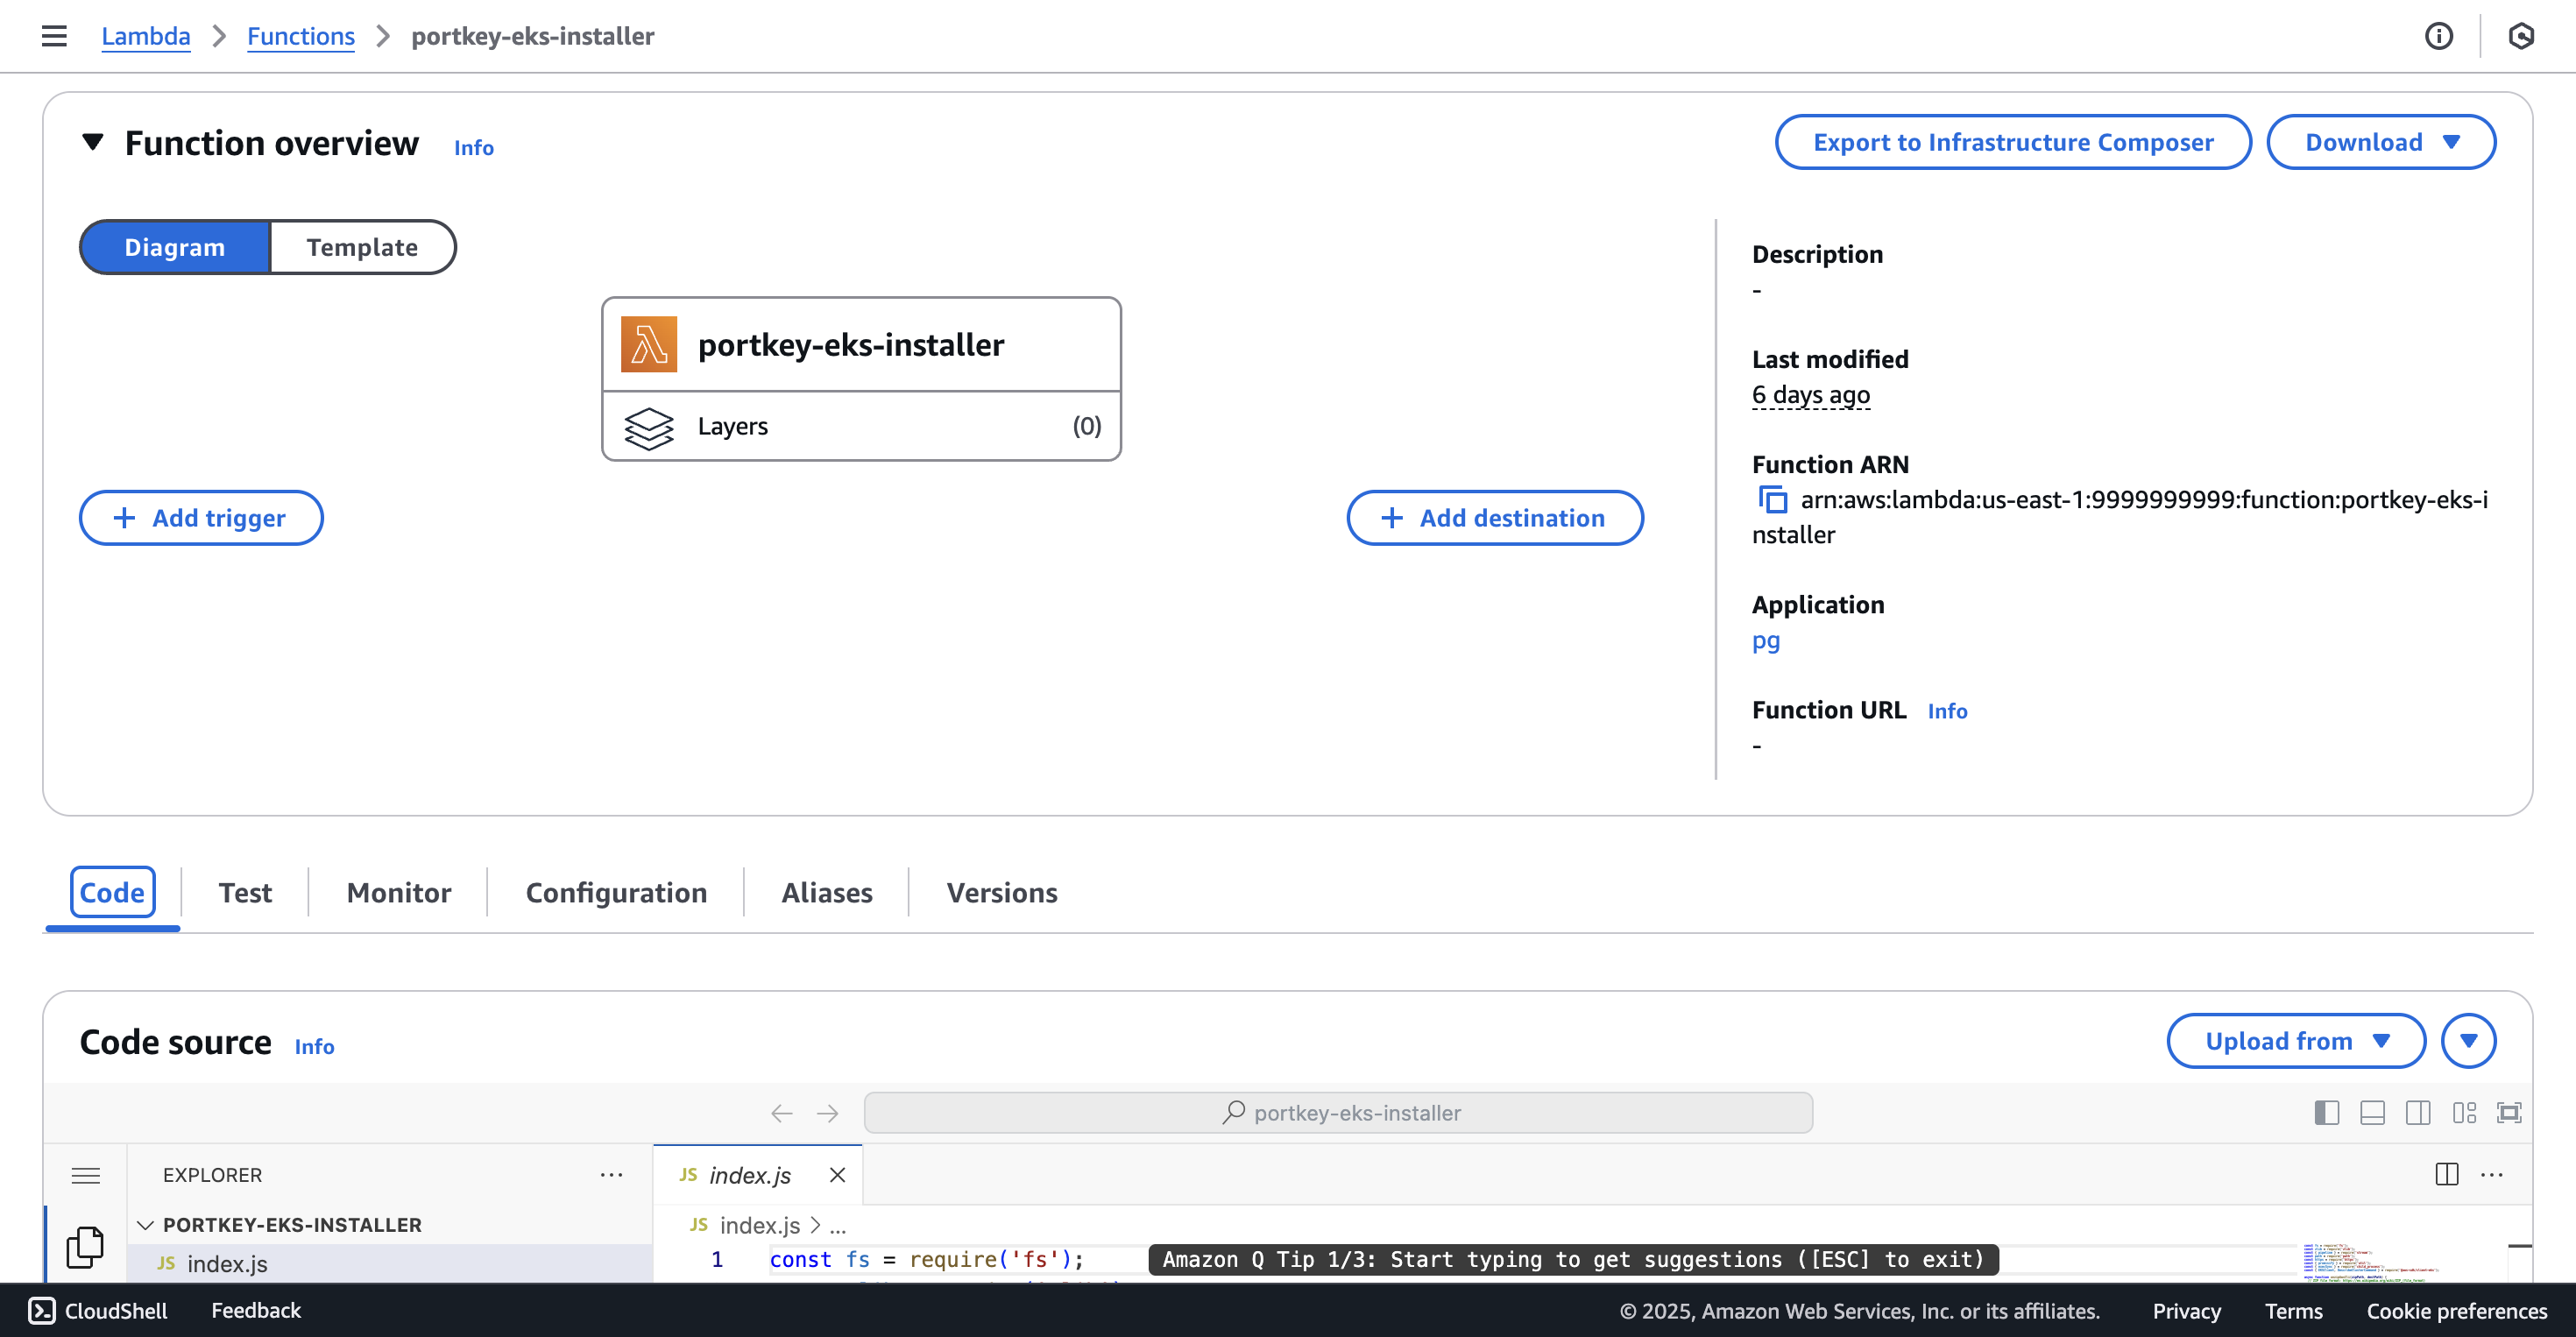Open the hamburger navigation menu icon
This screenshot has width=2576, height=1337.
54,36
